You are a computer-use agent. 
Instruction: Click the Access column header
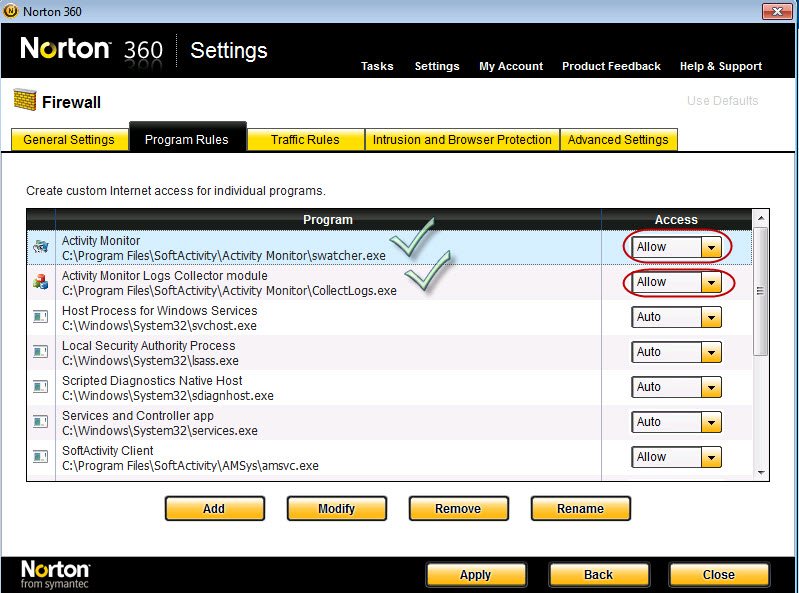(x=676, y=220)
